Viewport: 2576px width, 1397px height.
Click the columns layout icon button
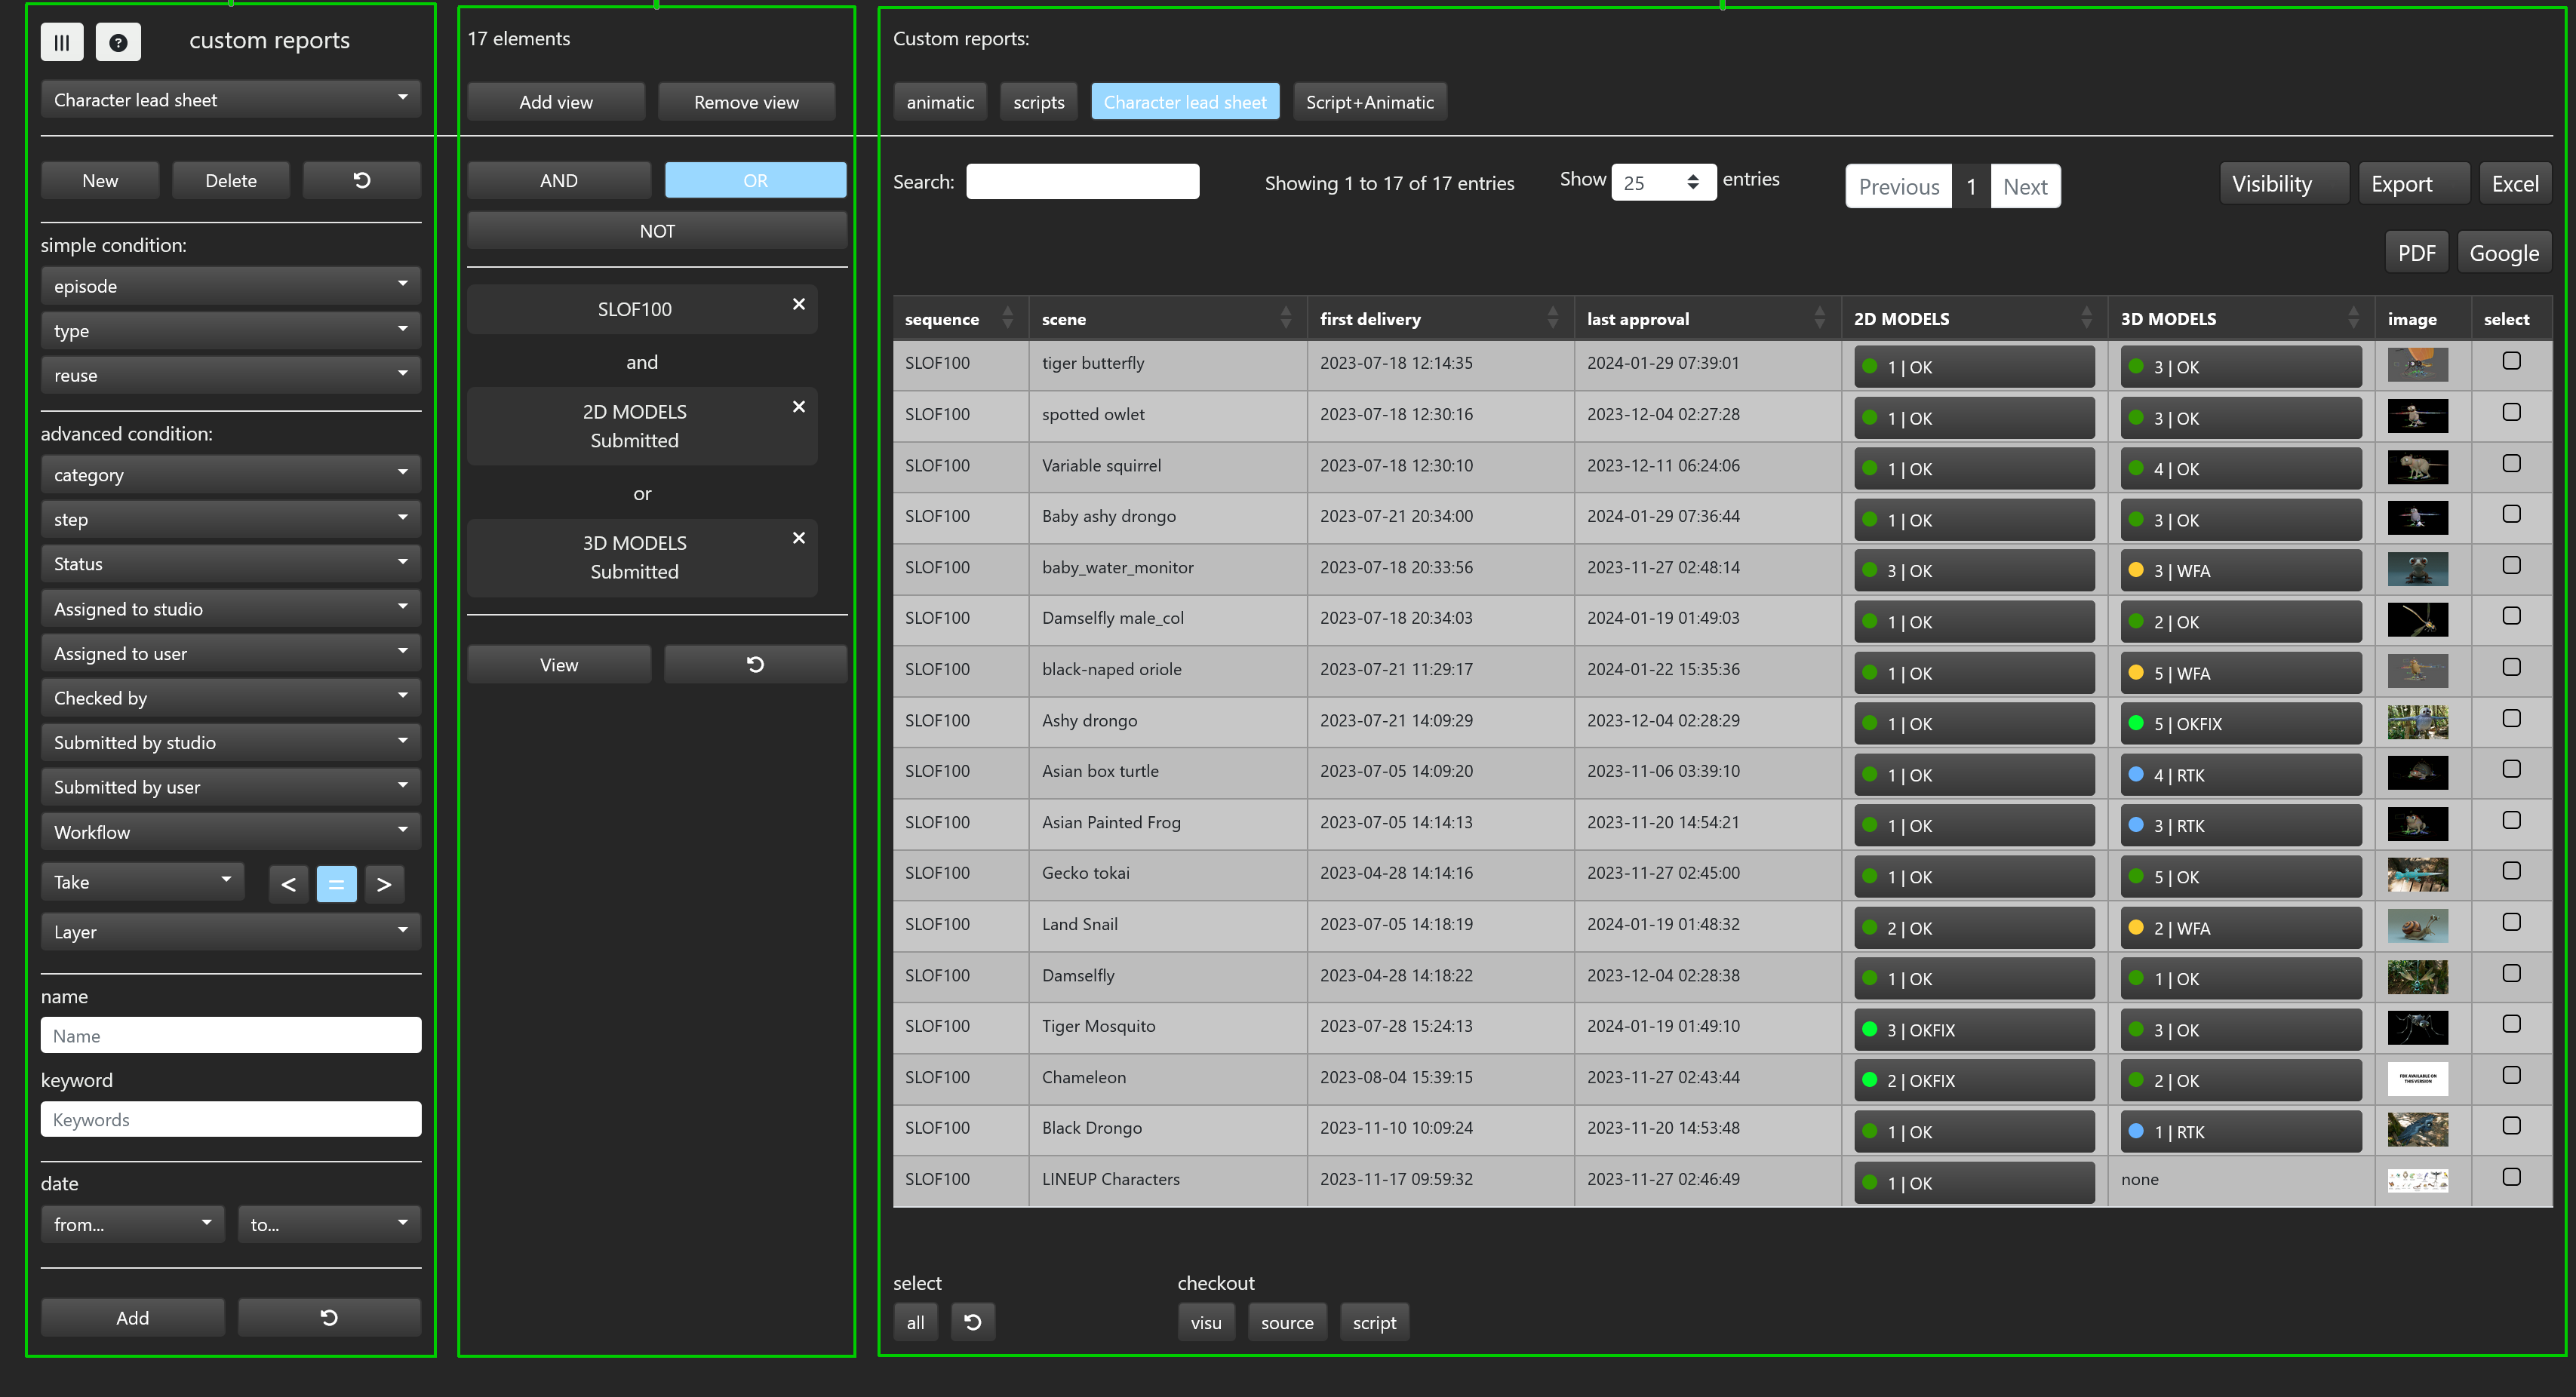[x=62, y=42]
